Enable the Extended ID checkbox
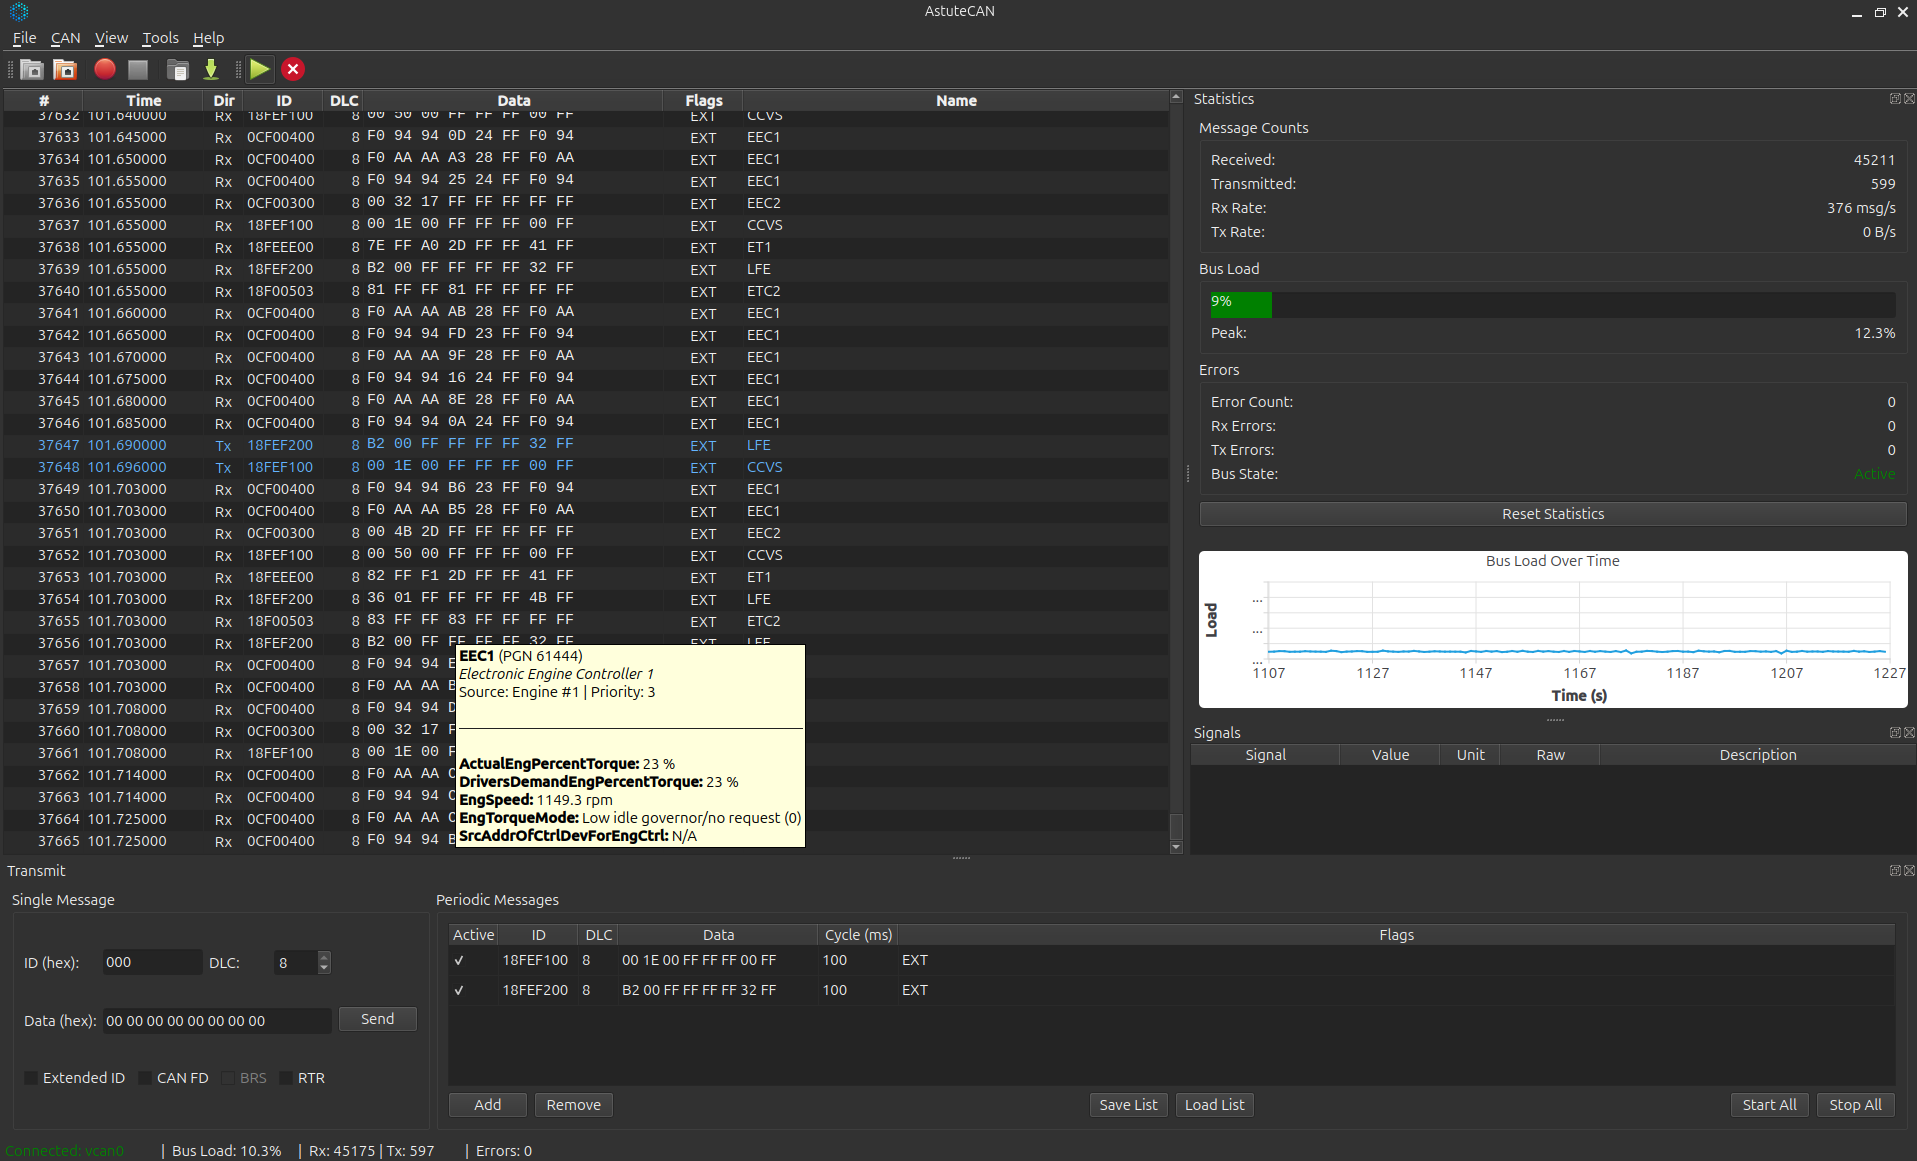 (x=31, y=1078)
